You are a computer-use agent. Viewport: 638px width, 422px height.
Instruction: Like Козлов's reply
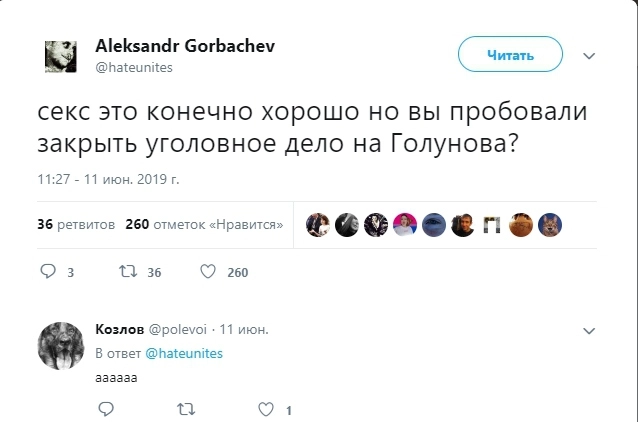tap(265, 409)
